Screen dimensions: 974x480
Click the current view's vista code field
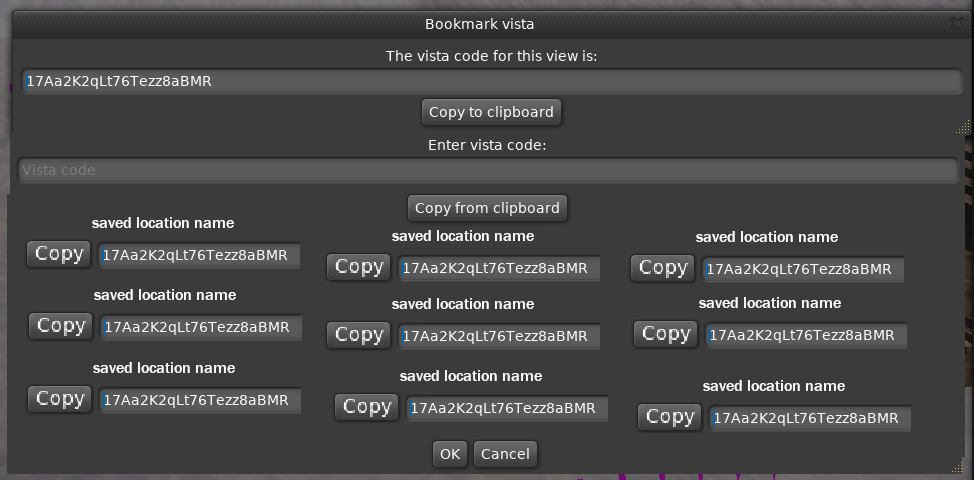[488, 82]
